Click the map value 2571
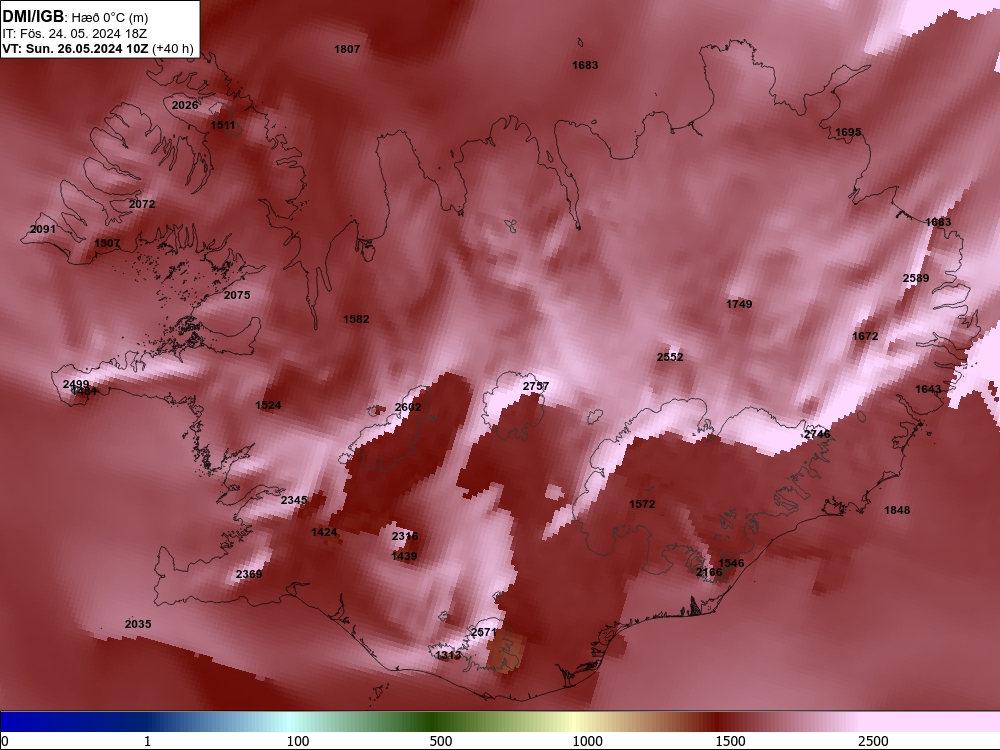1000x750 pixels. (483, 633)
